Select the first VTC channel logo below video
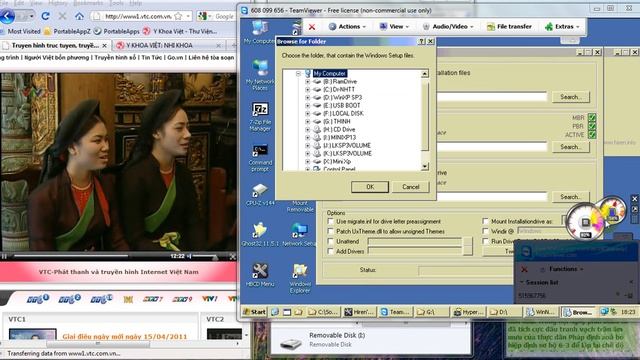Screen dimensions: 640x360 point(38,299)
